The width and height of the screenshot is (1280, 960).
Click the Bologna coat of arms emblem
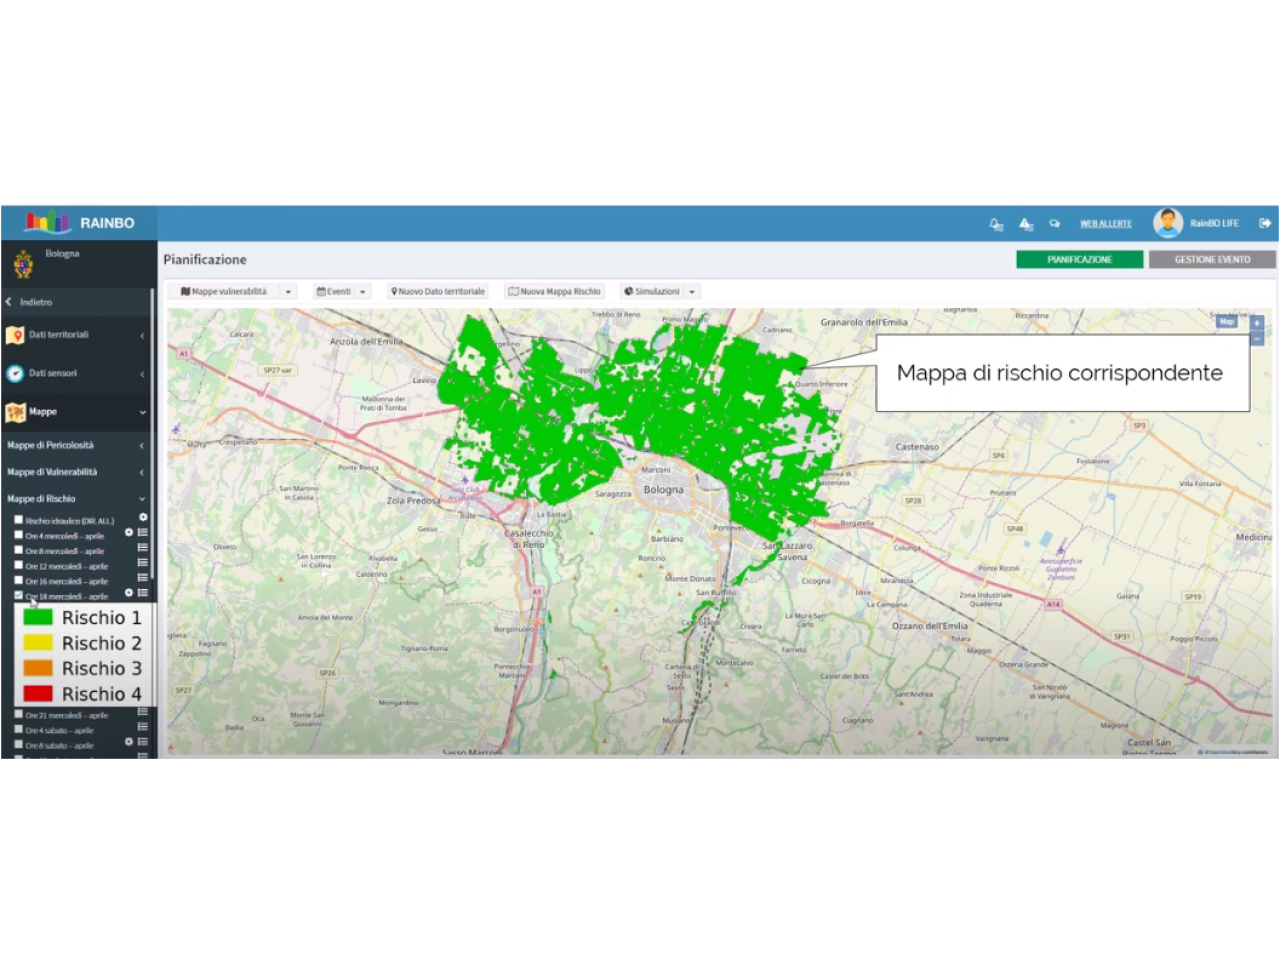[23, 264]
